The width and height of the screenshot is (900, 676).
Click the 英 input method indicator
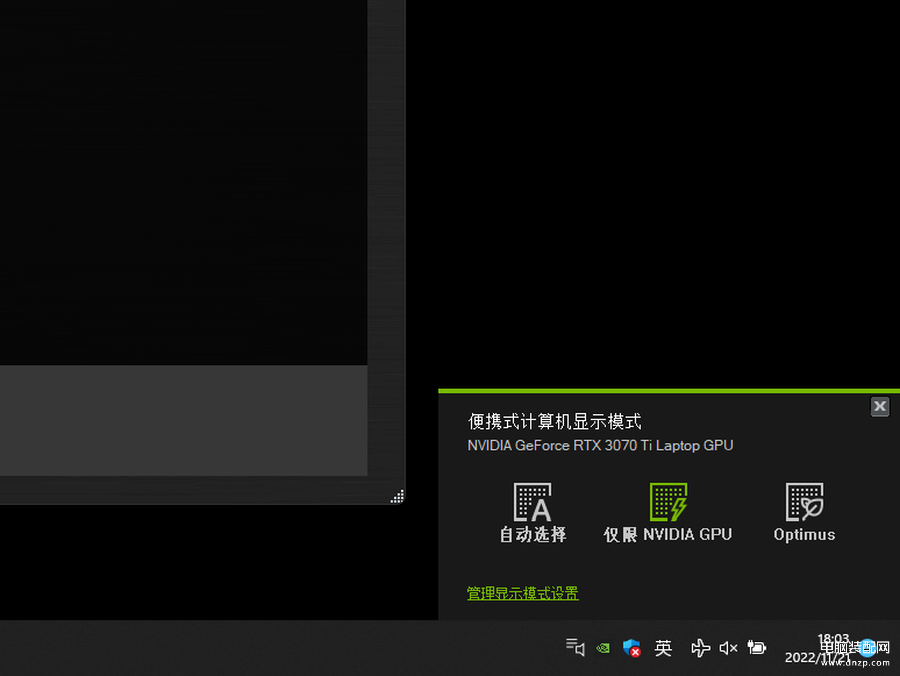(663, 648)
